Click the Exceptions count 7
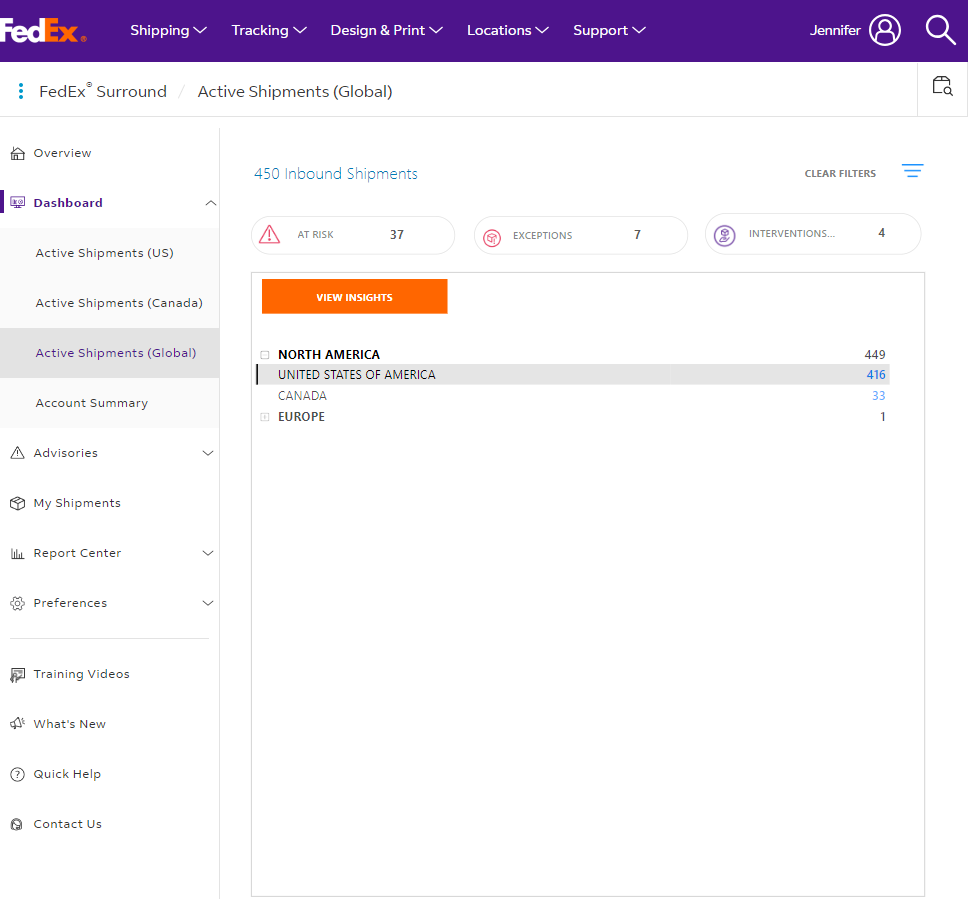 (637, 235)
